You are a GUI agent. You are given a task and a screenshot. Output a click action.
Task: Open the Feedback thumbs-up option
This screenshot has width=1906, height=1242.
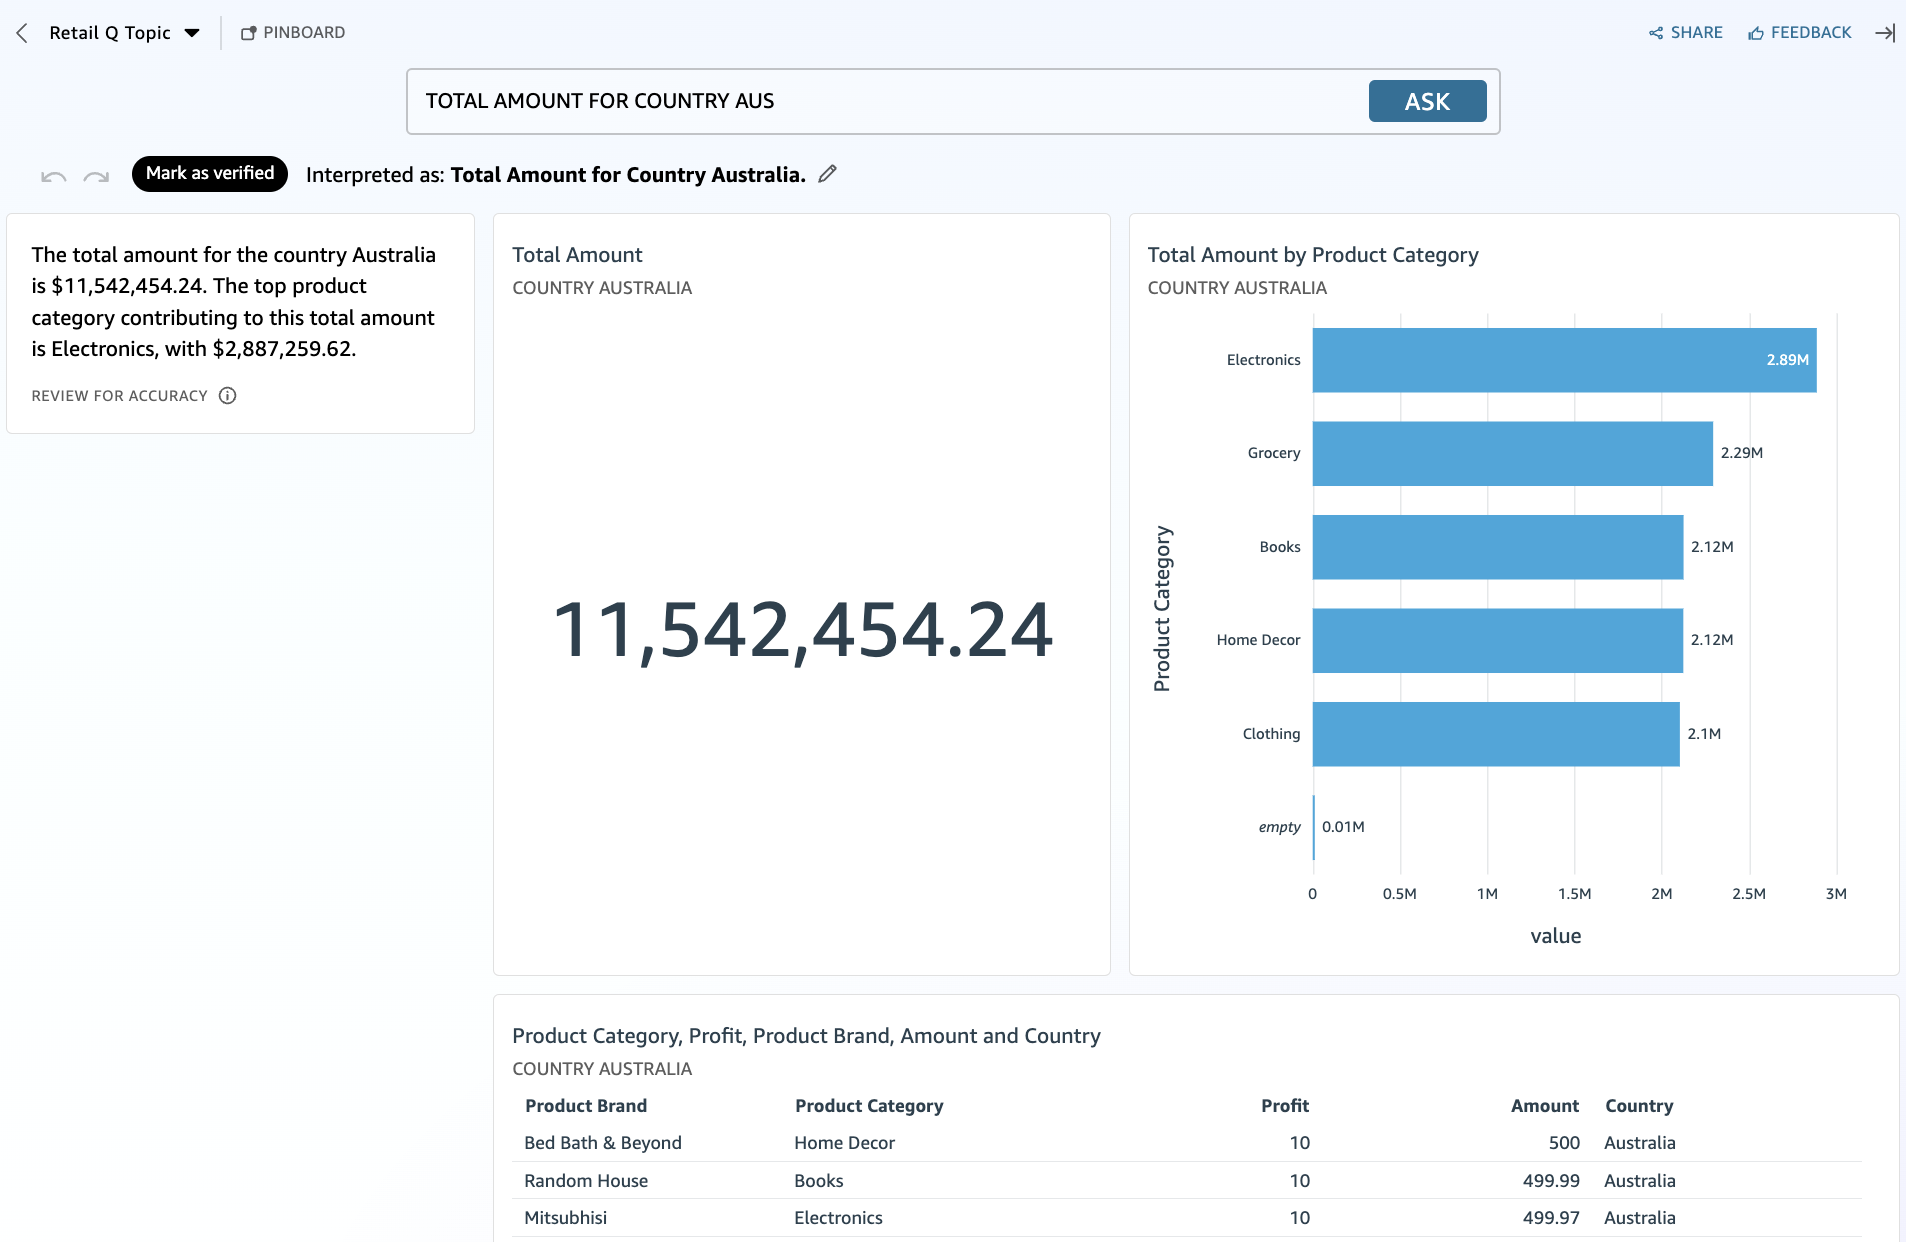pyautogui.click(x=1799, y=33)
